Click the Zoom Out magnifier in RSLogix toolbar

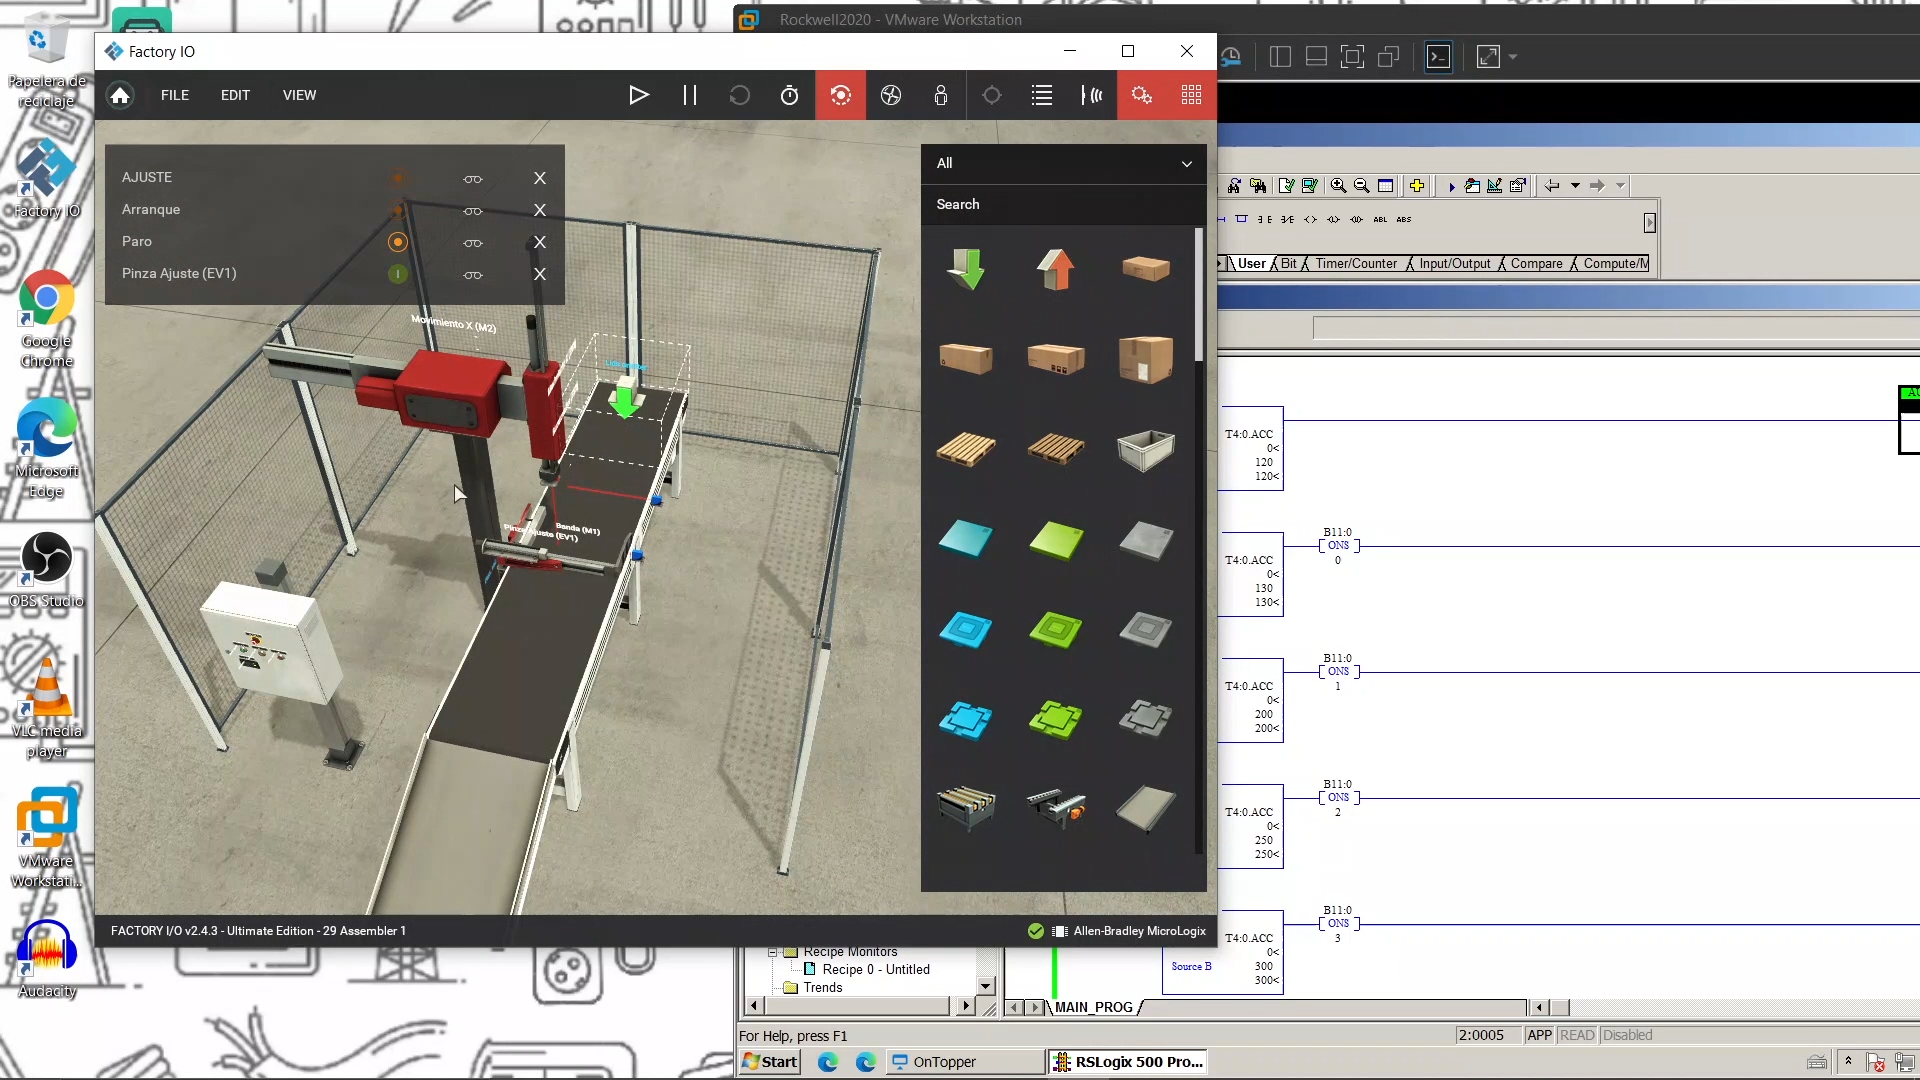(x=1361, y=186)
